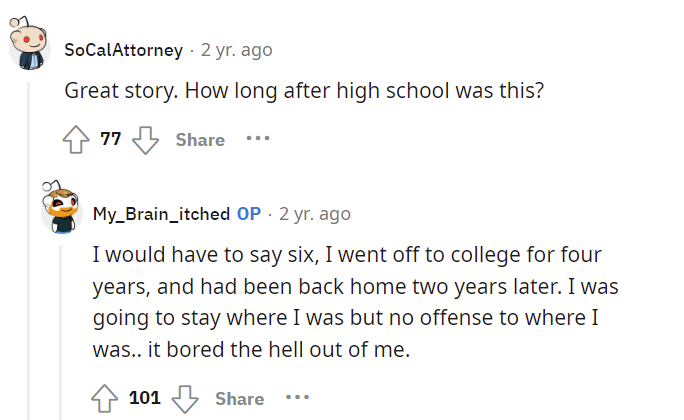This screenshot has height=420, width=684.
Task: Collapse My_Brain_itched's reply via its thread line
Action: coord(61,333)
